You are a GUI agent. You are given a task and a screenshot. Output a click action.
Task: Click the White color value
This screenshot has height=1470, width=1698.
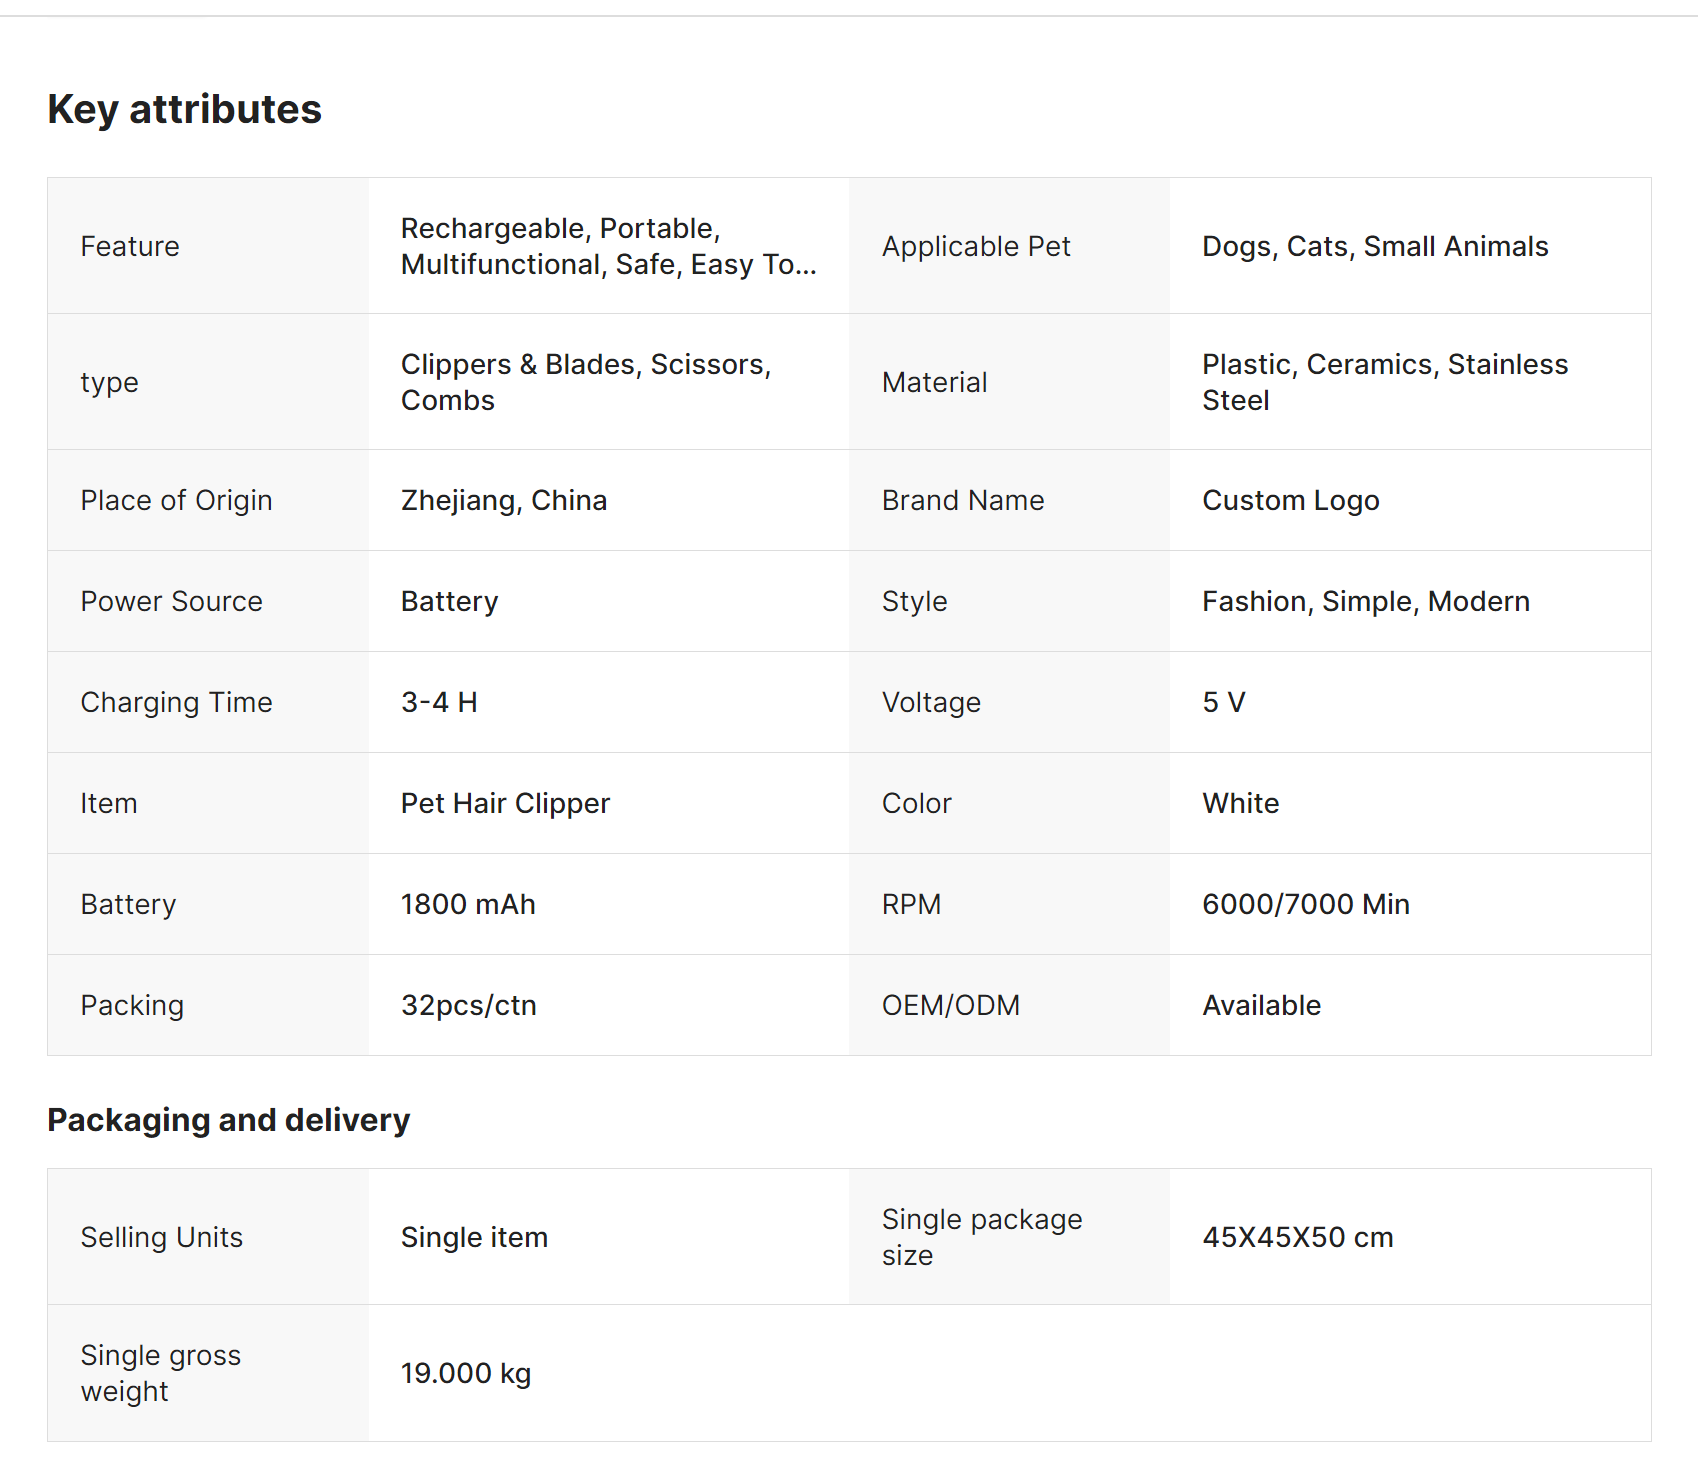point(1240,803)
